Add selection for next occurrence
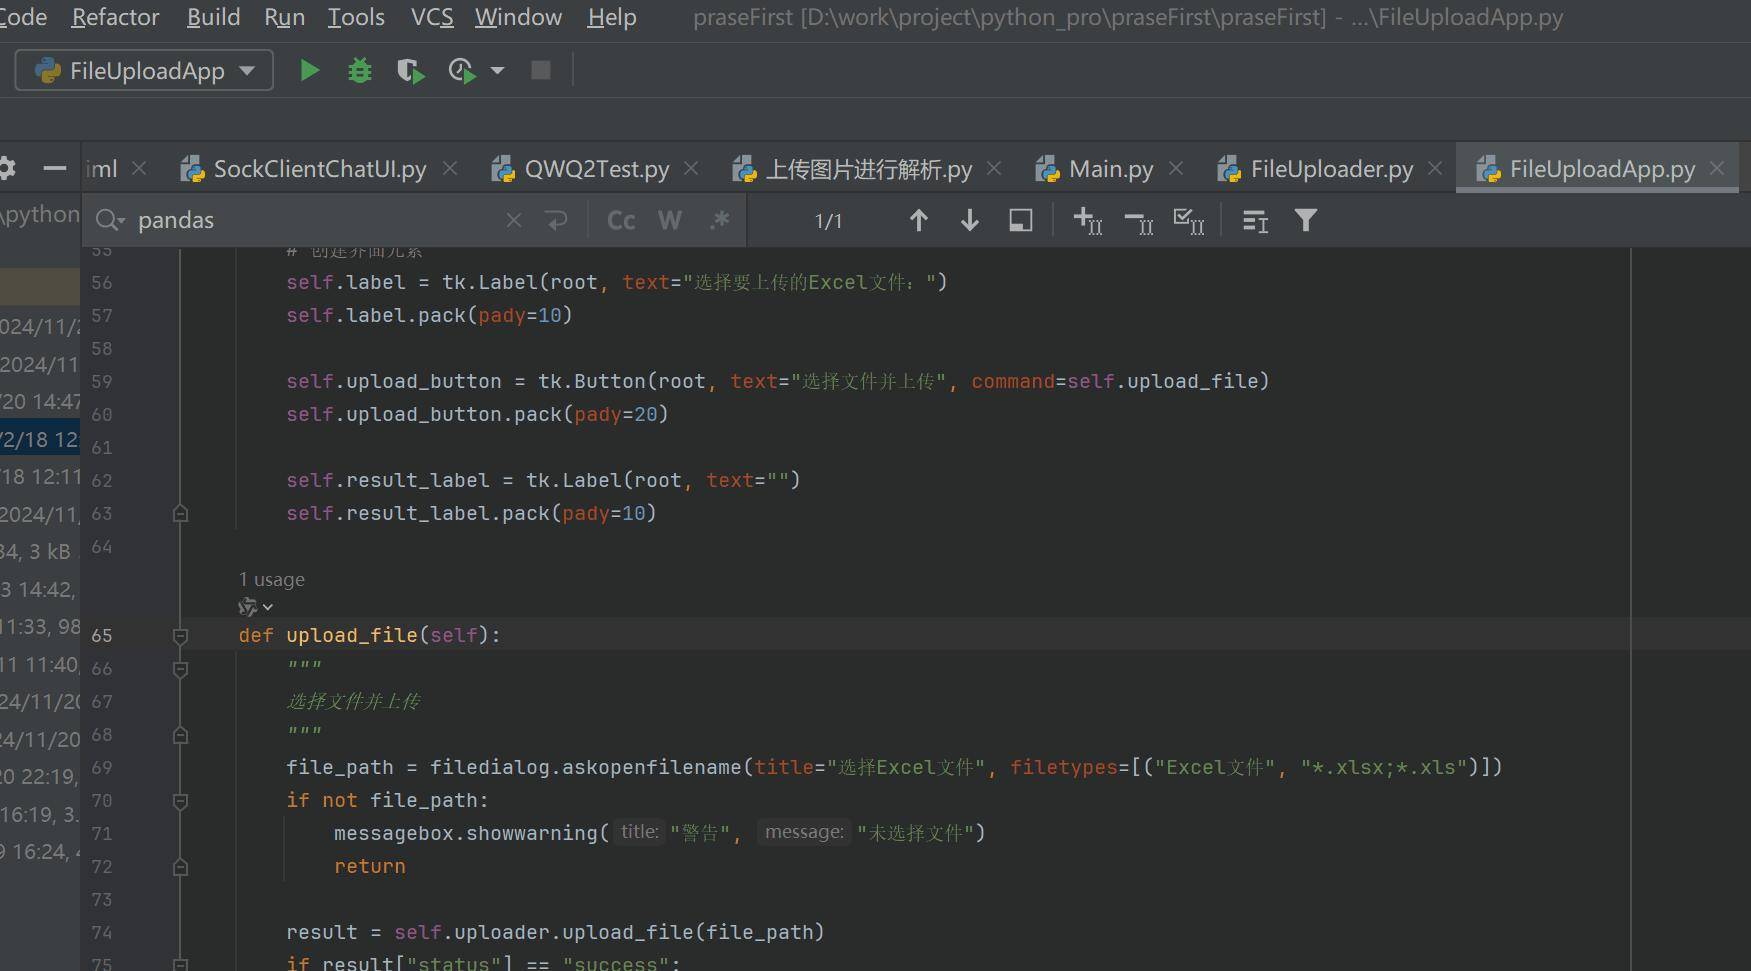This screenshot has width=1751, height=971. tap(1087, 221)
